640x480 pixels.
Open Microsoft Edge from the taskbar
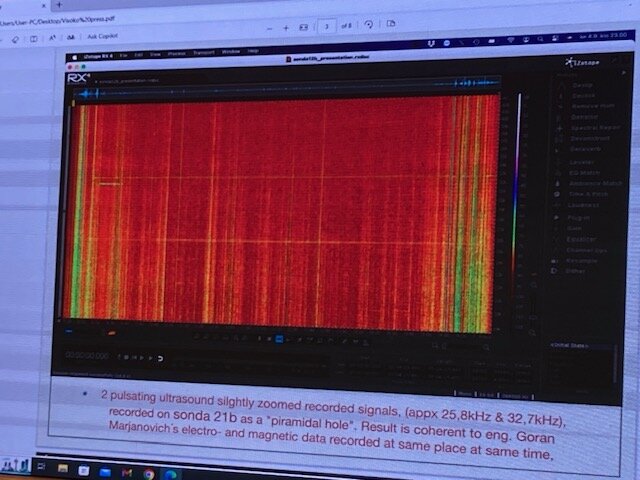click(171, 475)
